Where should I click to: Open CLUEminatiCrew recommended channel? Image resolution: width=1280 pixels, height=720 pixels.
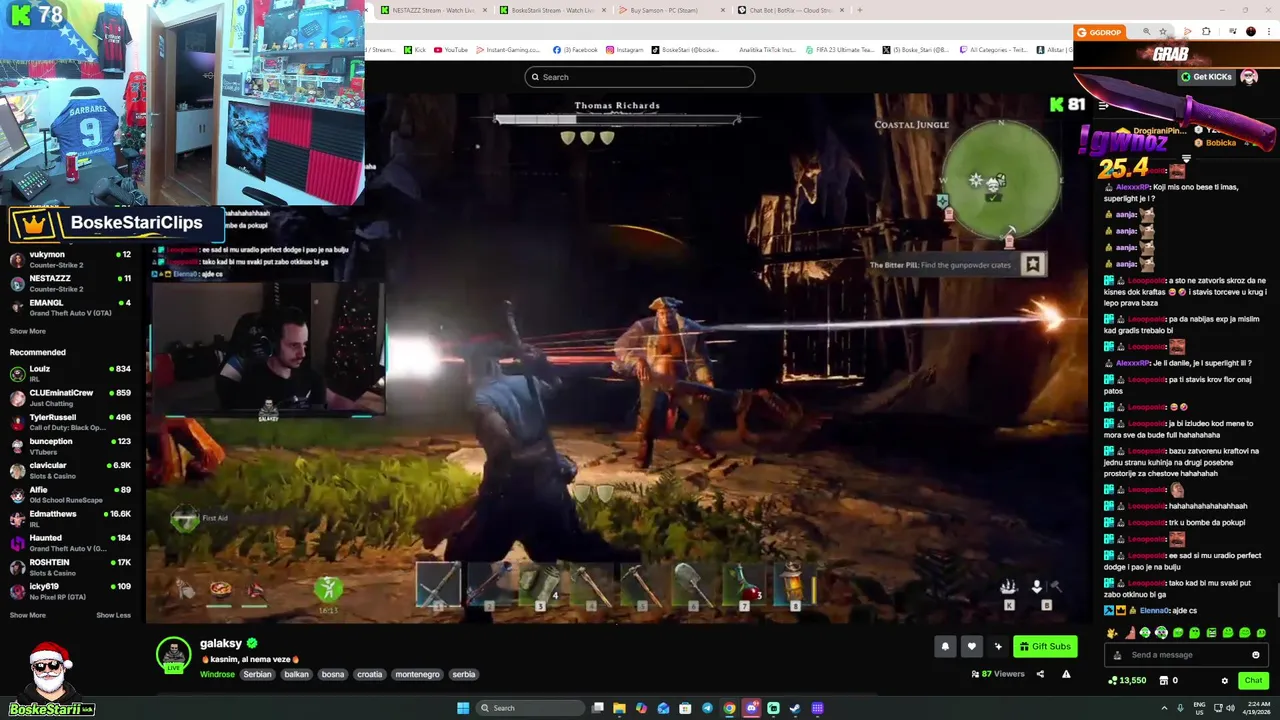[x=70, y=397]
